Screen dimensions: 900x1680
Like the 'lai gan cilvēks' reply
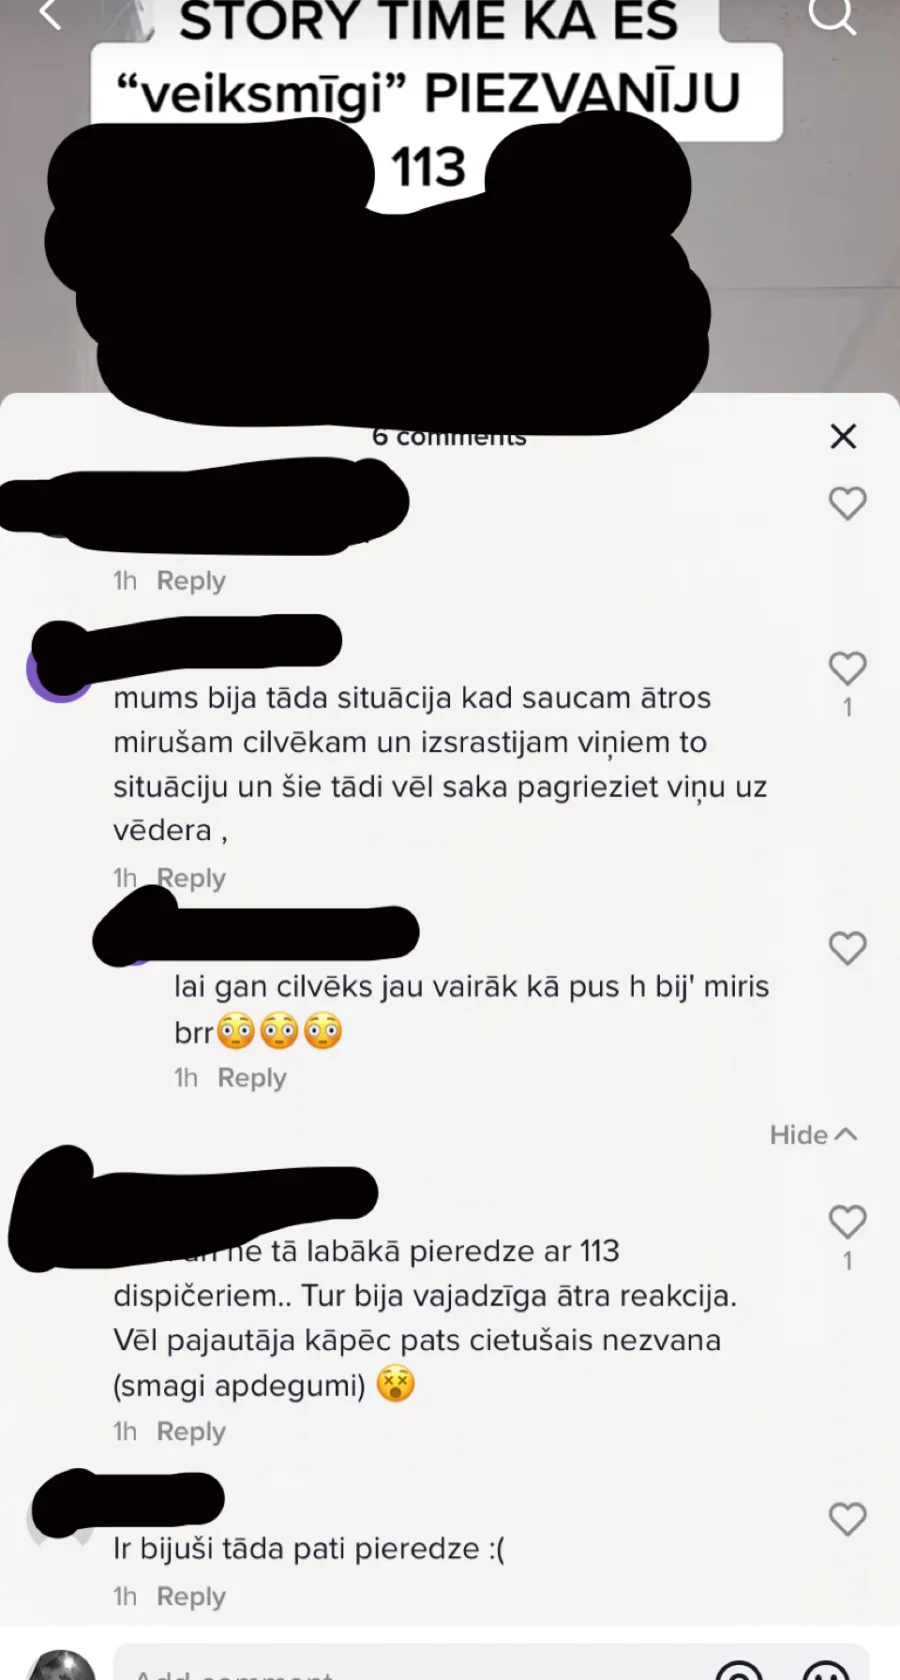tap(847, 948)
